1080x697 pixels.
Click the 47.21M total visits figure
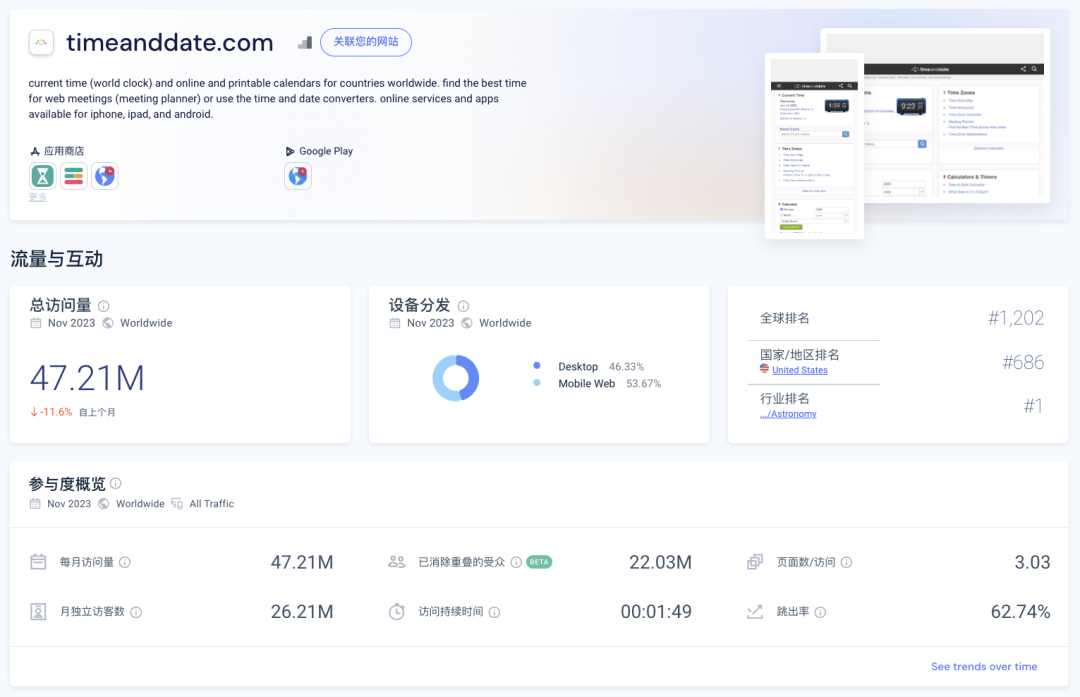coord(87,378)
